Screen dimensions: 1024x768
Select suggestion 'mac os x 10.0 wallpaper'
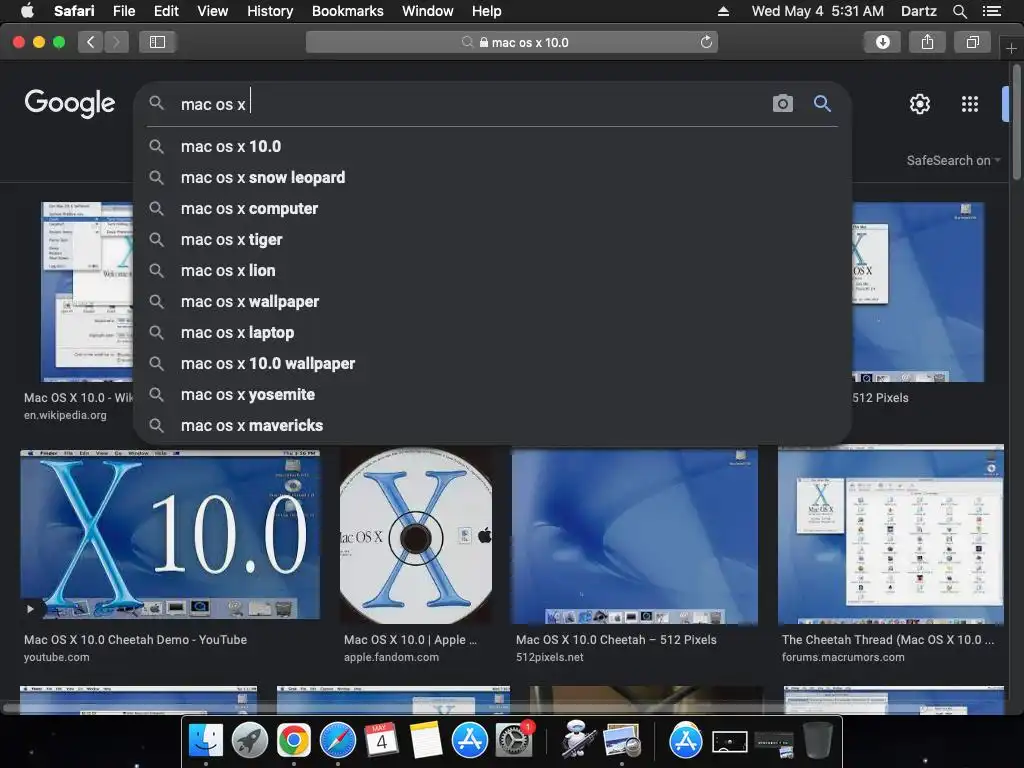click(x=492, y=364)
